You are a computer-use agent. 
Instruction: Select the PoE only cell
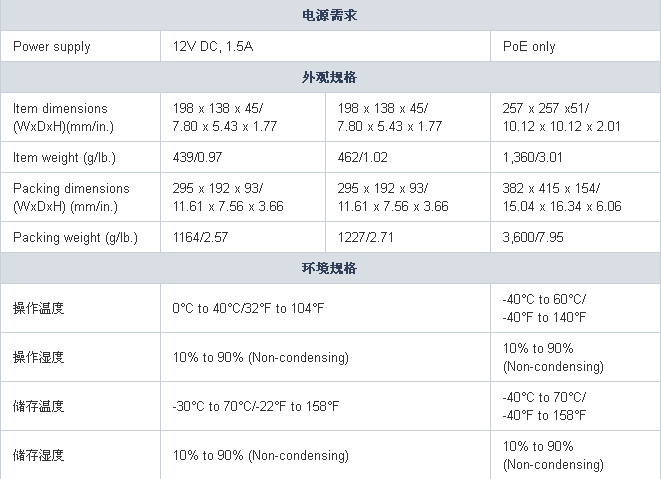[x=530, y=47]
